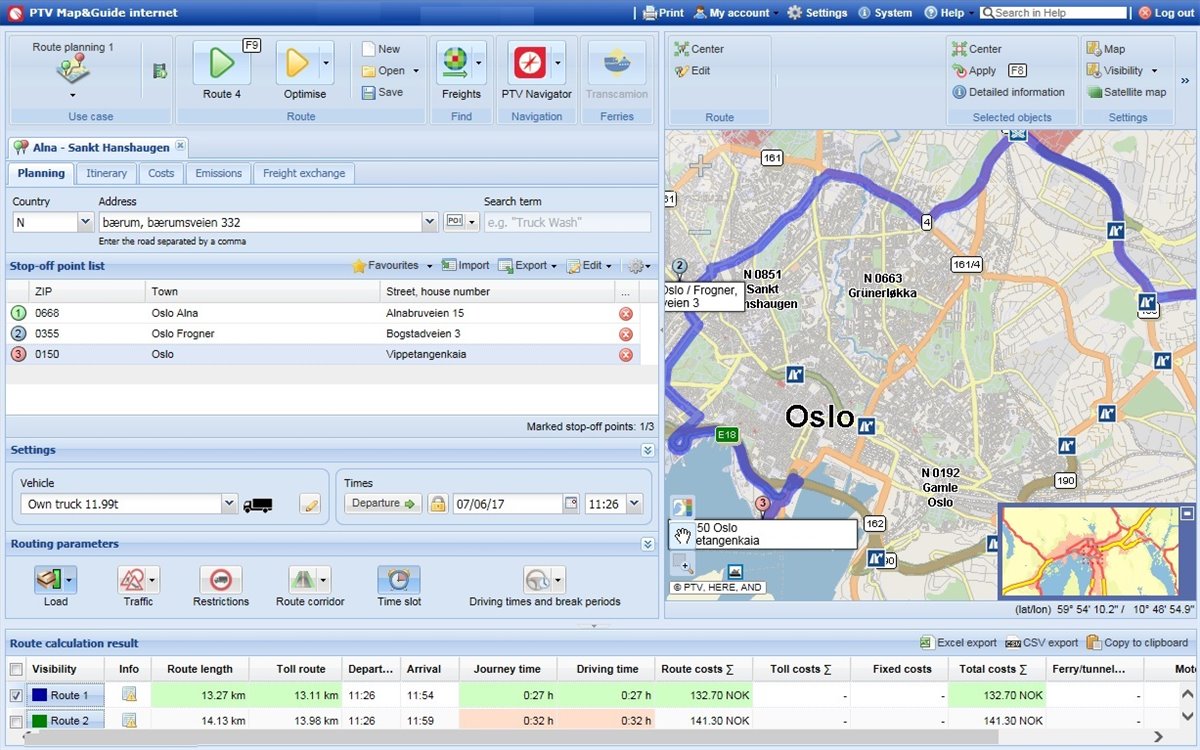The image size is (1200, 750).
Task: Enable Route 2 visibility
Action: pos(16,720)
